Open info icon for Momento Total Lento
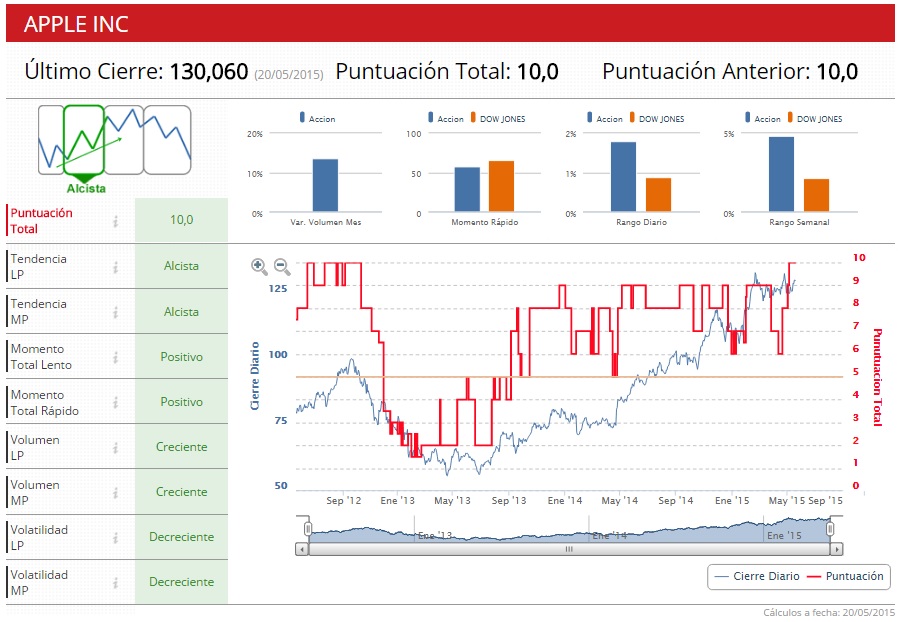 (115, 357)
